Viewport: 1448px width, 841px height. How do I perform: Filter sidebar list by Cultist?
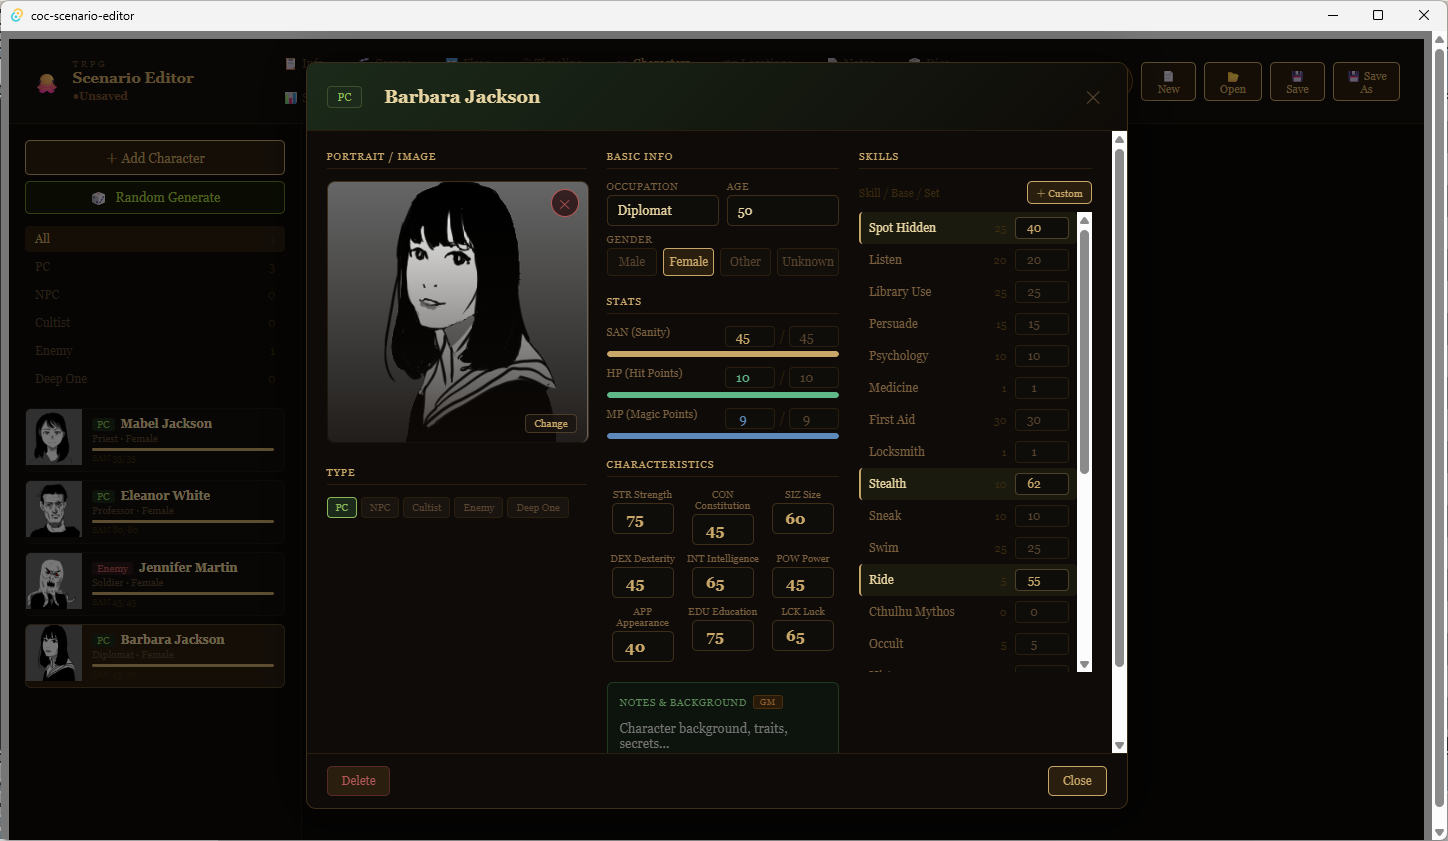pos(155,323)
